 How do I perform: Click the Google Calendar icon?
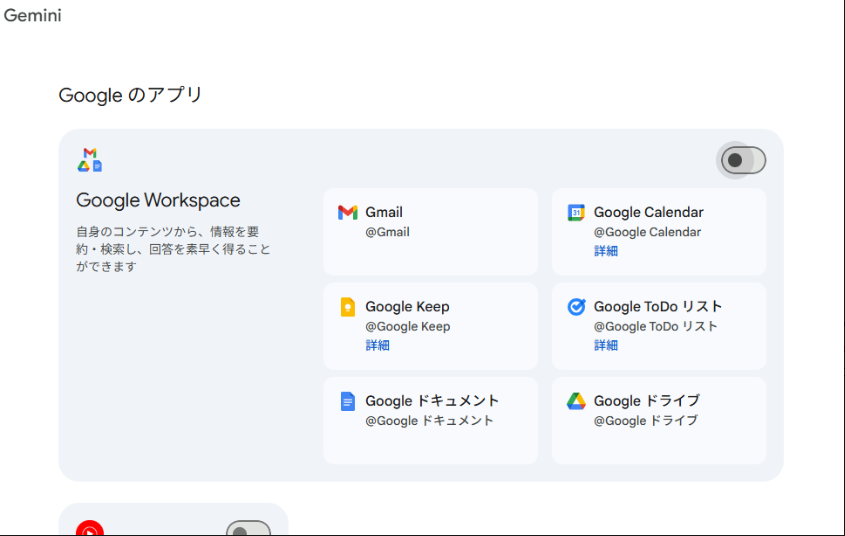point(576,212)
